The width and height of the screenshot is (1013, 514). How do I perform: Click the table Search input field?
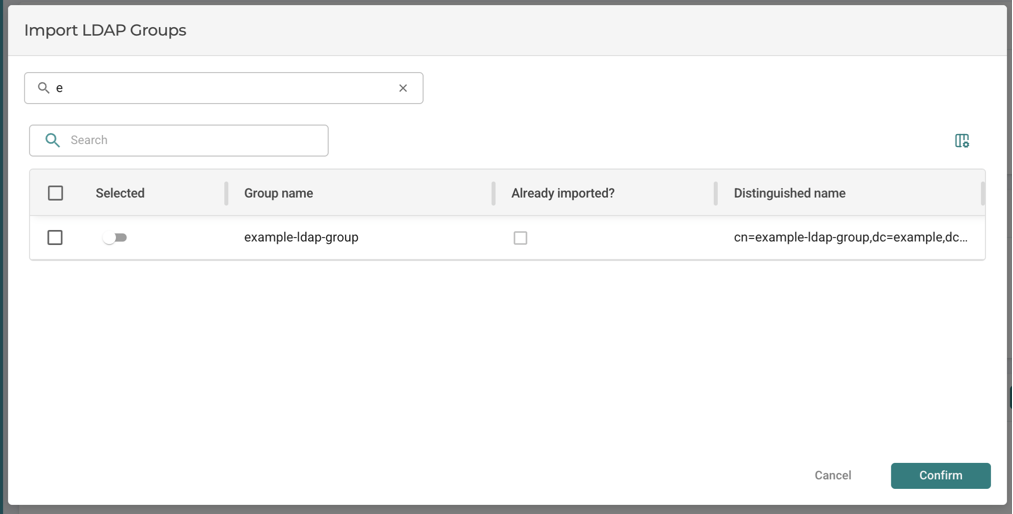pyautogui.click(x=179, y=140)
